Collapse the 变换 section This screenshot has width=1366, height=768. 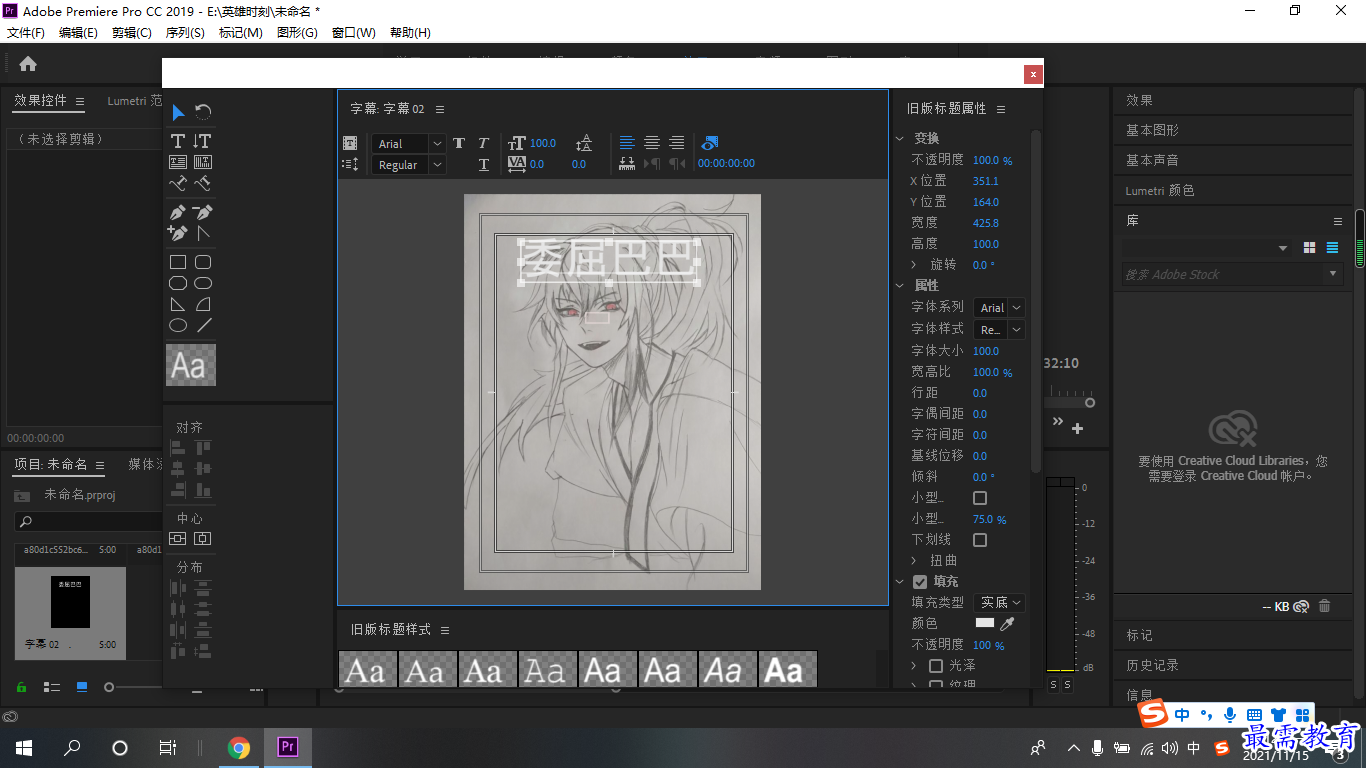click(900, 138)
